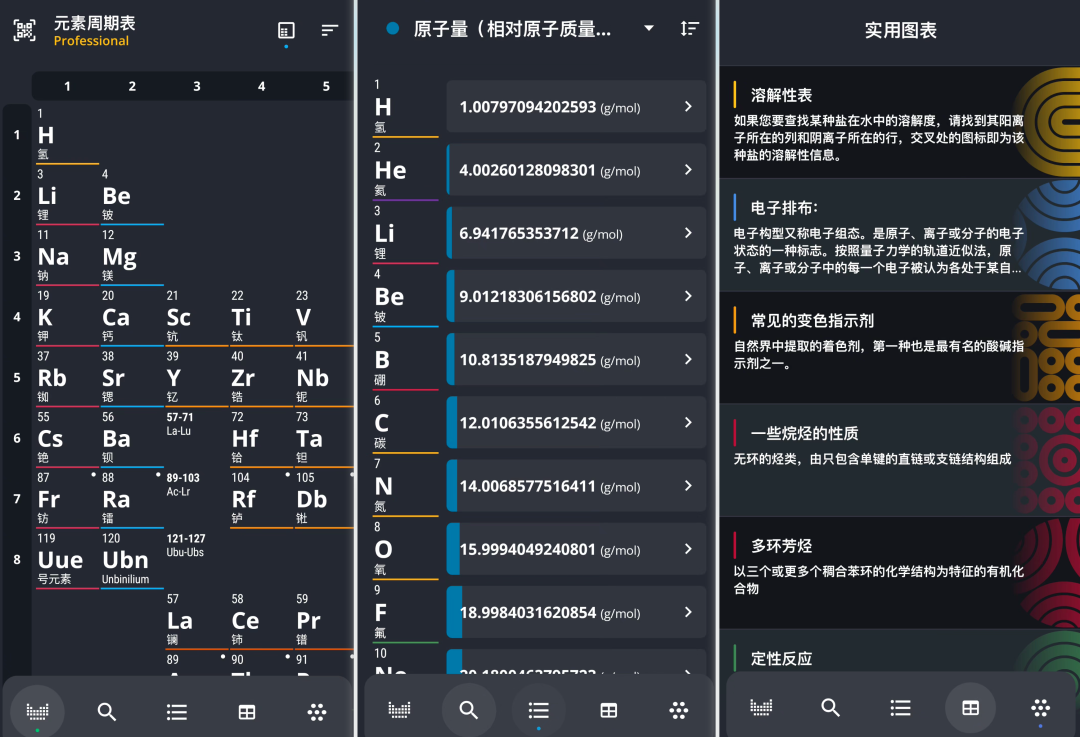Tap dots cluster icon in middle bottom bar

[678, 709]
